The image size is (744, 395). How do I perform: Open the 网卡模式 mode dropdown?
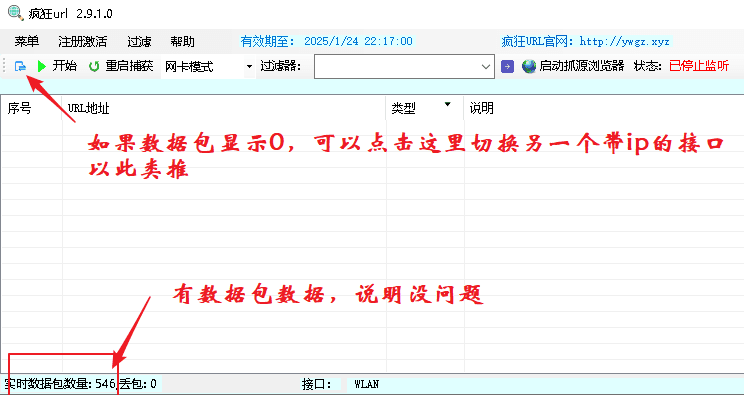coord(208,66)
